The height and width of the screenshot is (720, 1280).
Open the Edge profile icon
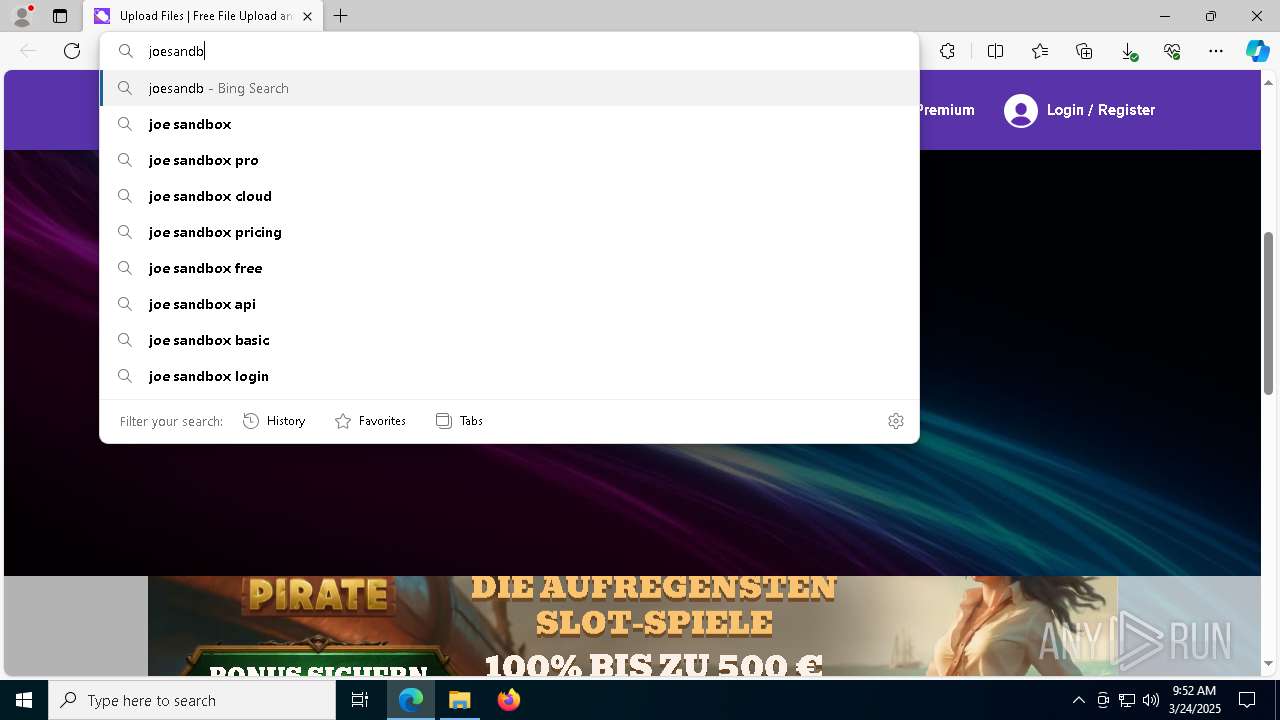coord(22,16)
